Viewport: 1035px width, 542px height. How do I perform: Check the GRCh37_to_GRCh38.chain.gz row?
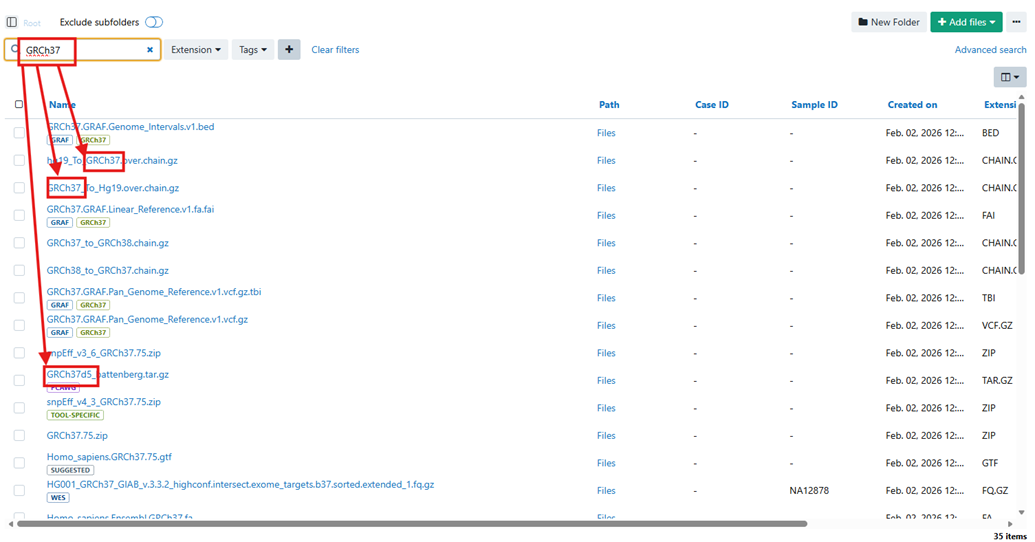pyautogui.click(x=19, y=243)
